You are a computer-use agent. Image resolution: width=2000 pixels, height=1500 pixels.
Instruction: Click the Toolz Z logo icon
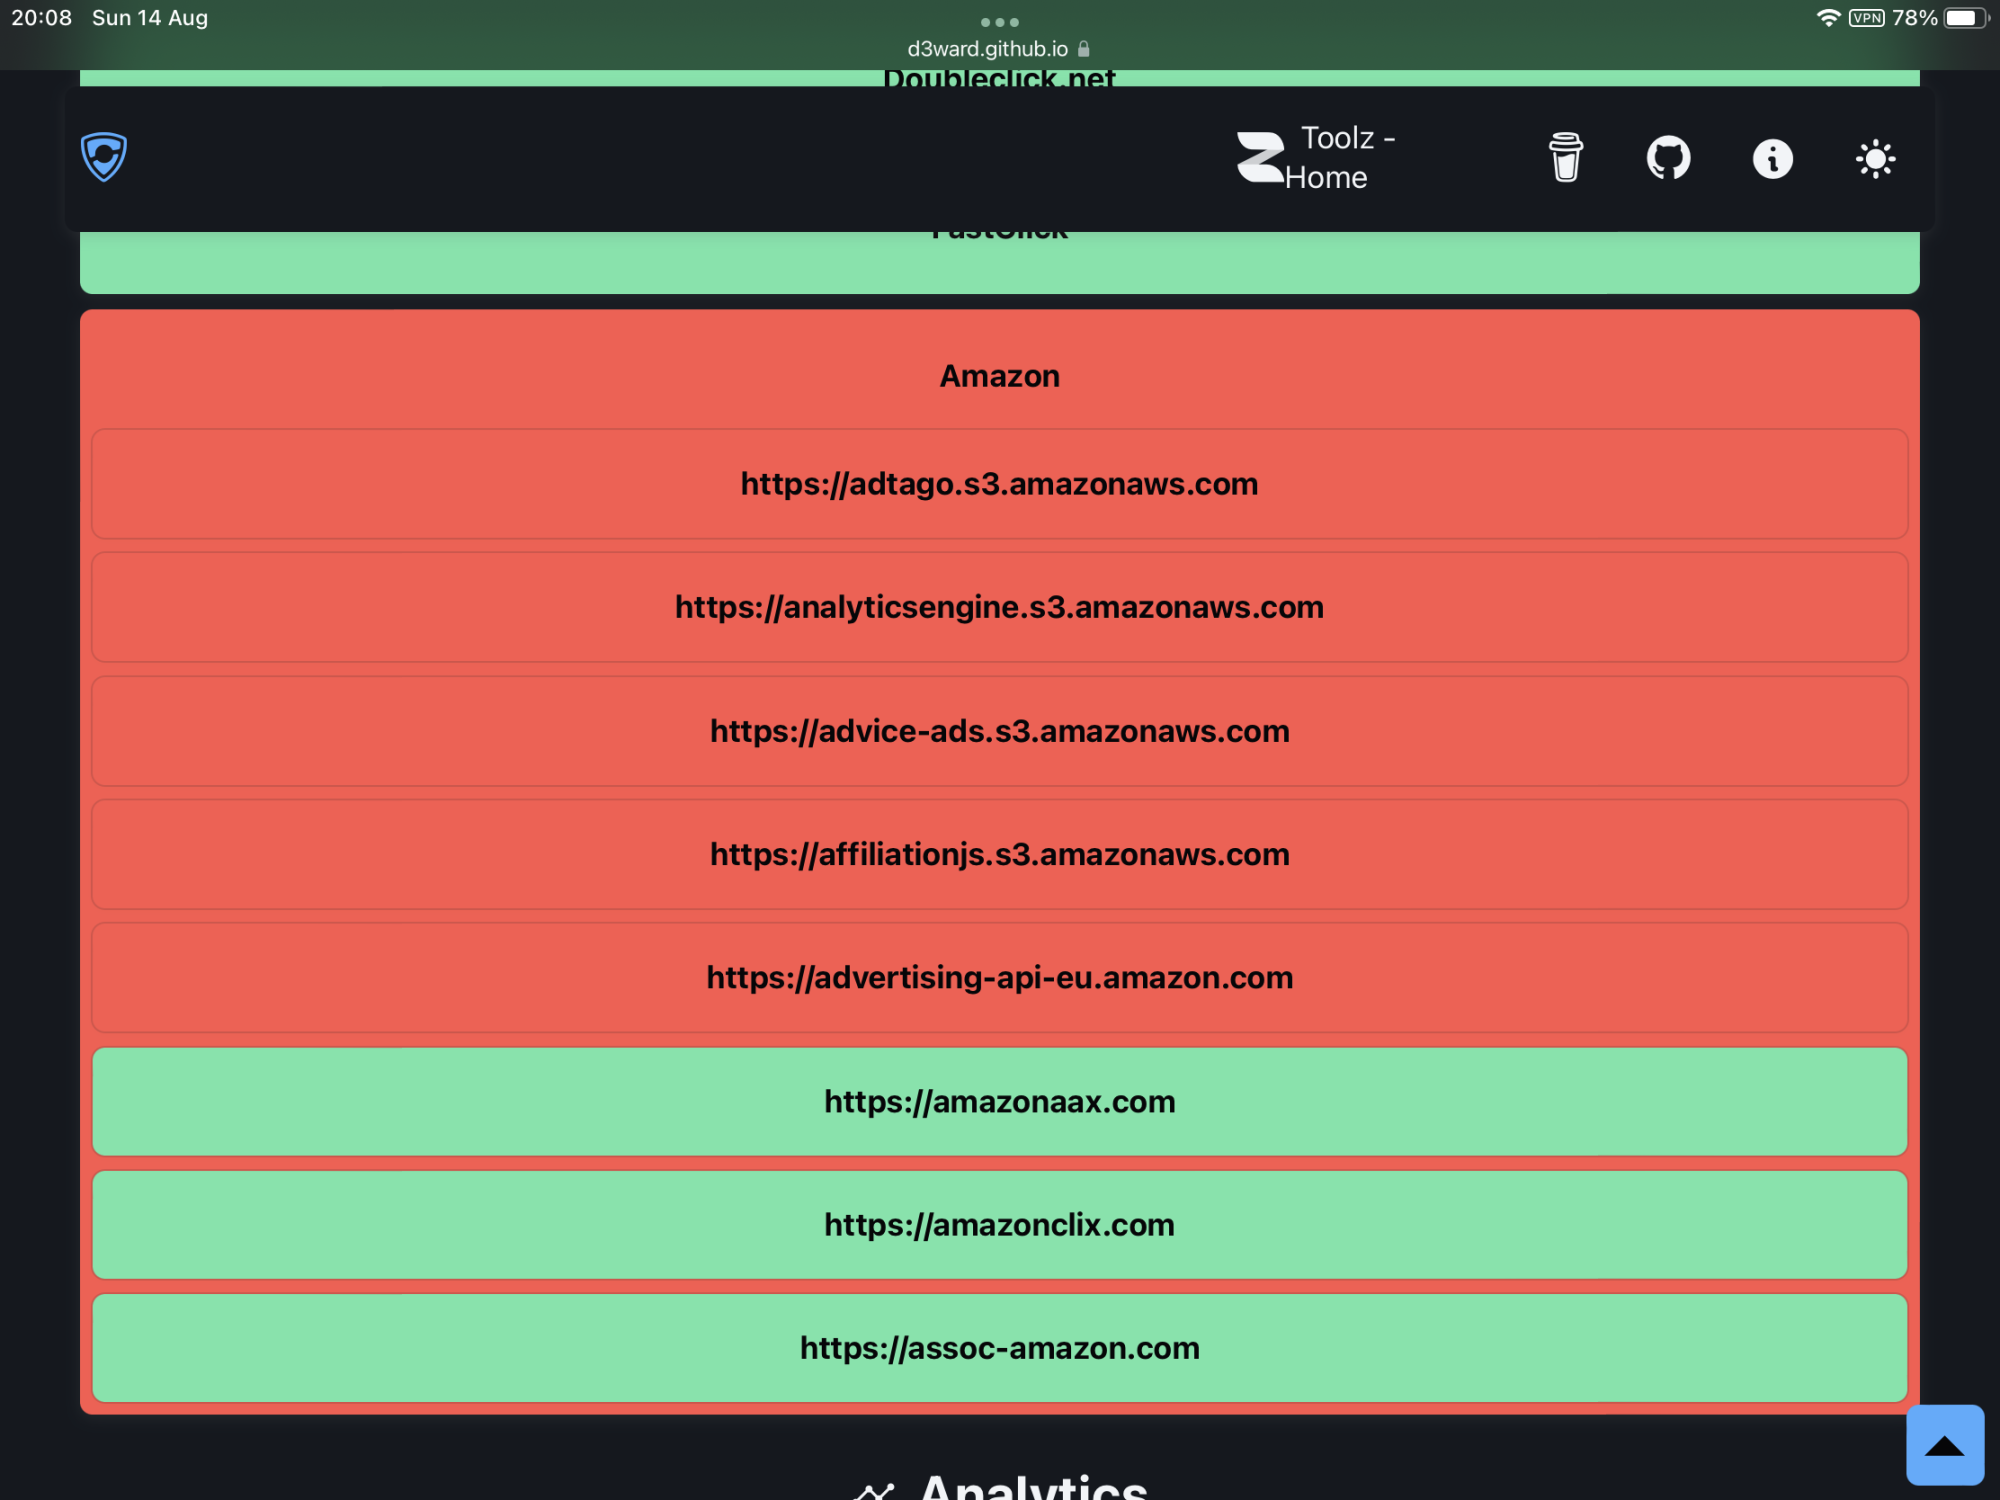(x=1259, y=157)
